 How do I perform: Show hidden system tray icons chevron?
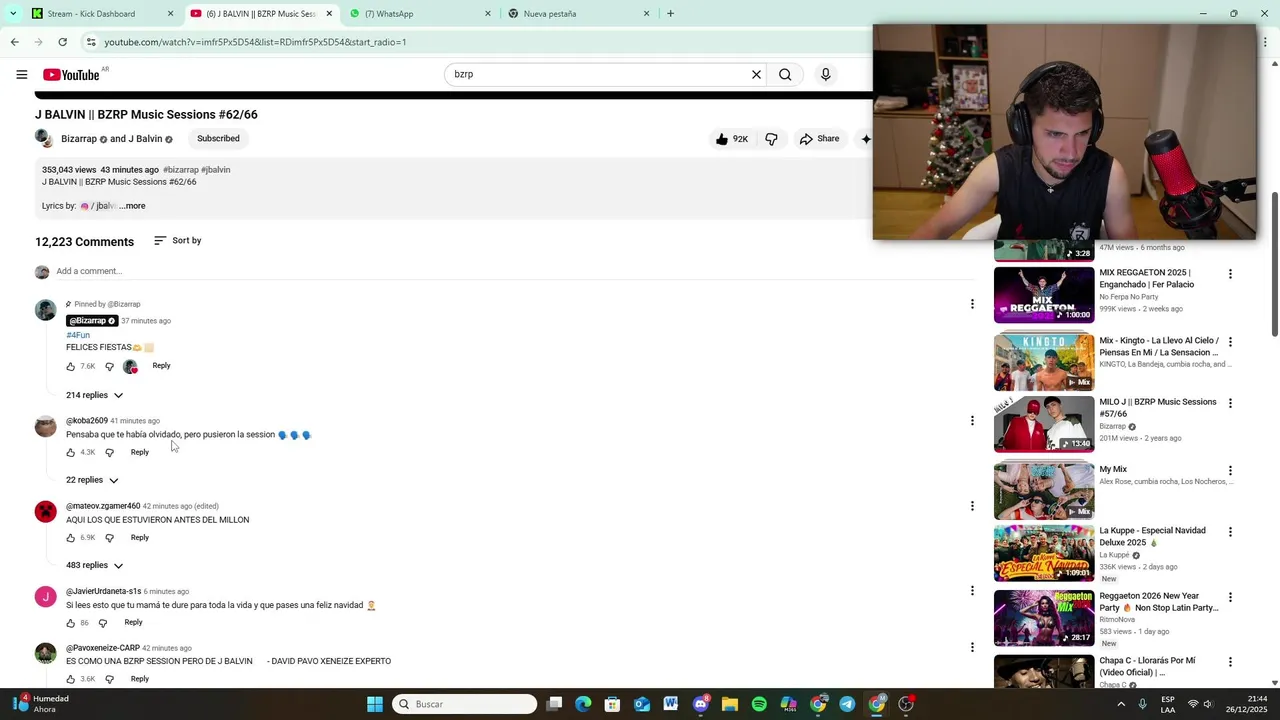pyautogui.click(x=1121, y=704)
